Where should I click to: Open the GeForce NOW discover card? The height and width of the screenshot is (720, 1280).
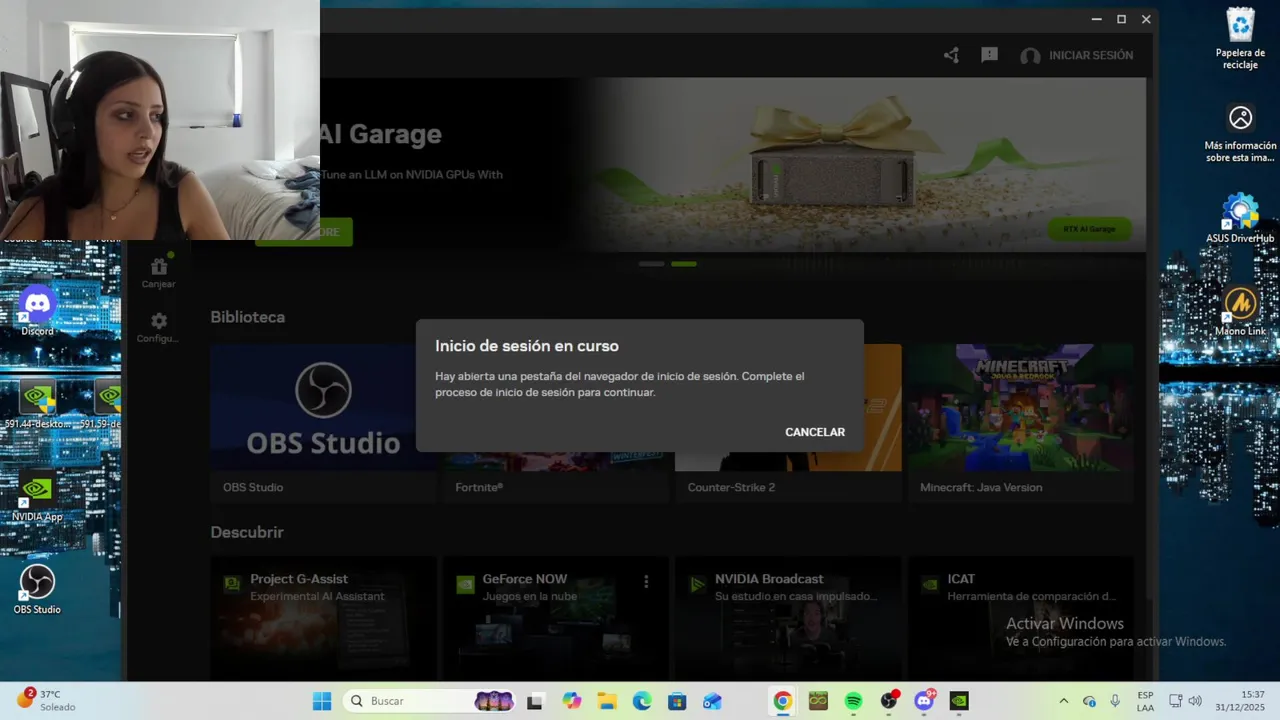pyautogui.click(x=555, y=618)
